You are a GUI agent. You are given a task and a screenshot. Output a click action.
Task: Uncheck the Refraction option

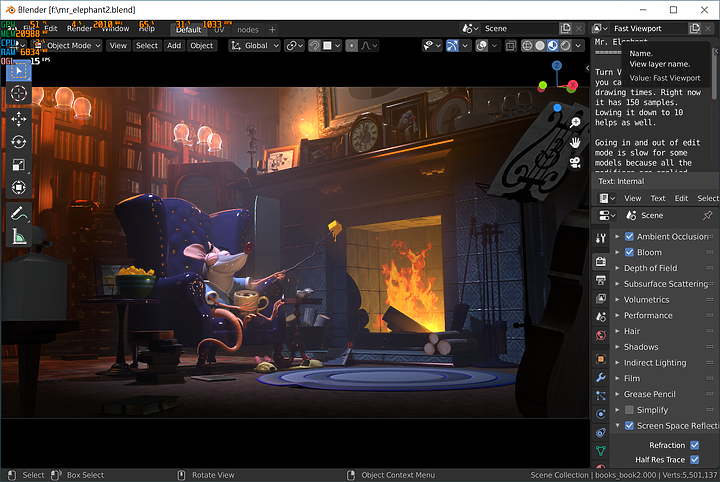(x=695, y=445)
